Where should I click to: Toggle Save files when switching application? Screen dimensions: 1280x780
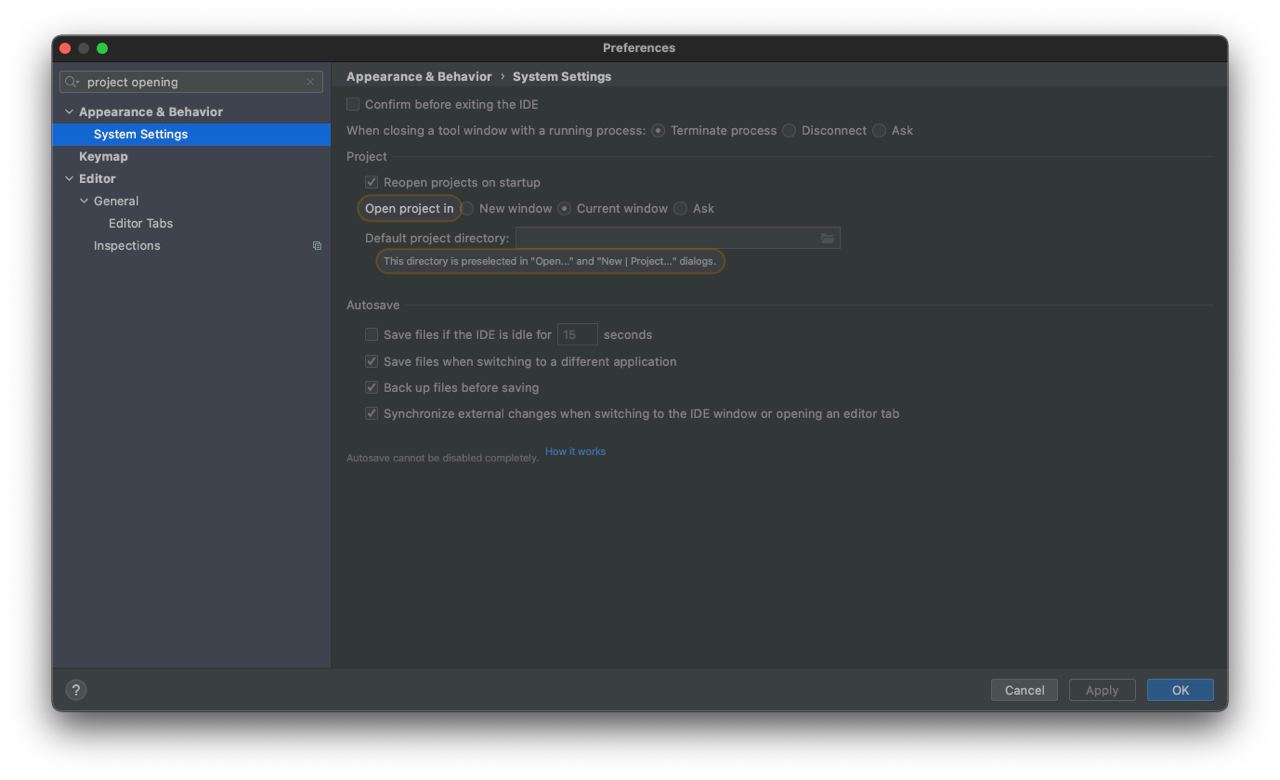tap(371, 361)
